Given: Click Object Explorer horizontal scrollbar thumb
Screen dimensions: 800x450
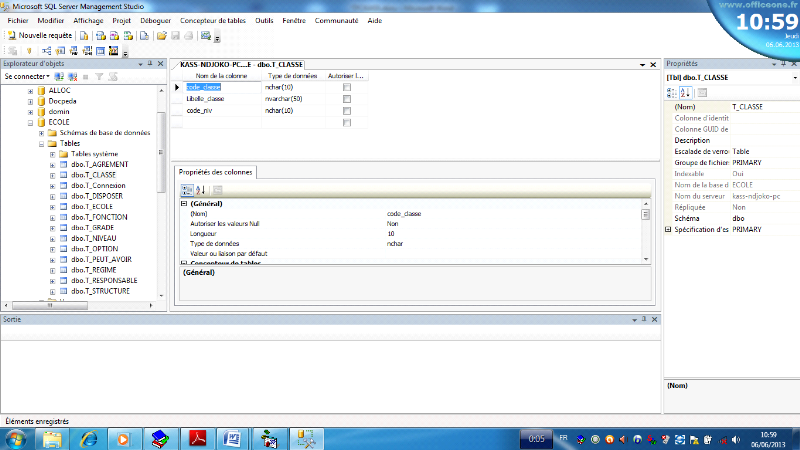Looking at the screenshot, I should tap(49, 305).
